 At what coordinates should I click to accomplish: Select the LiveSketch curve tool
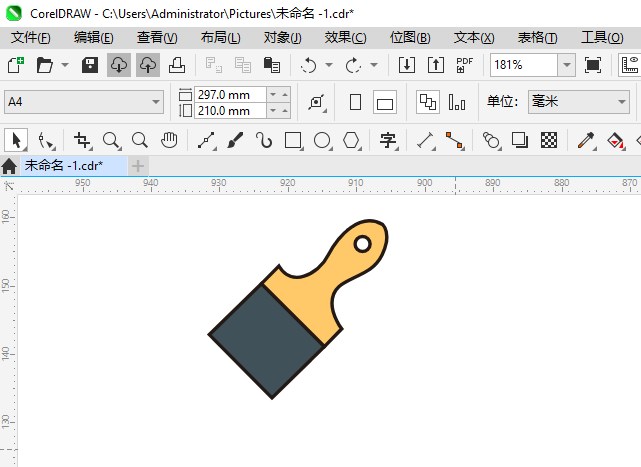(x=264, y=141)
